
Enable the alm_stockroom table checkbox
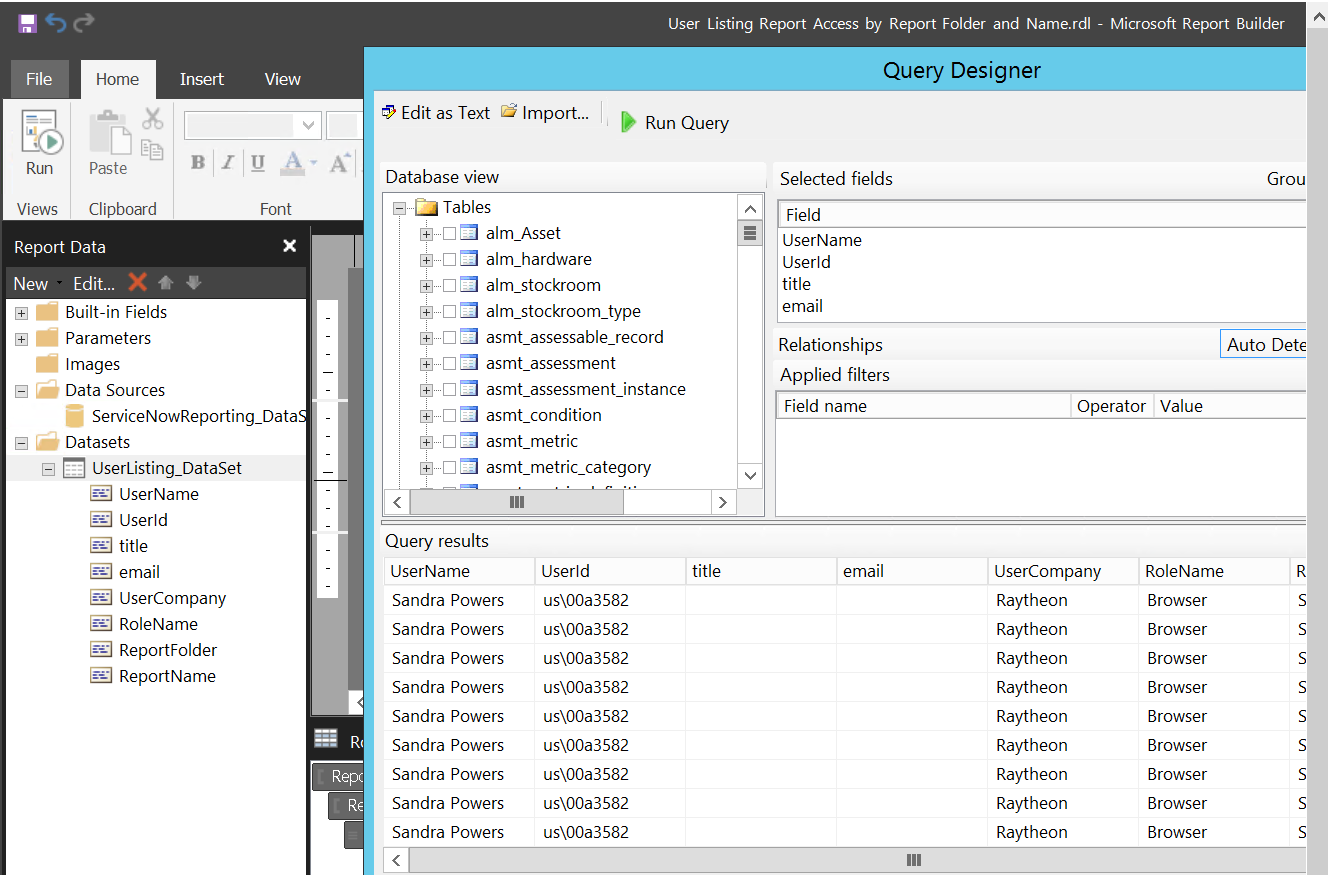pos(449,284)
